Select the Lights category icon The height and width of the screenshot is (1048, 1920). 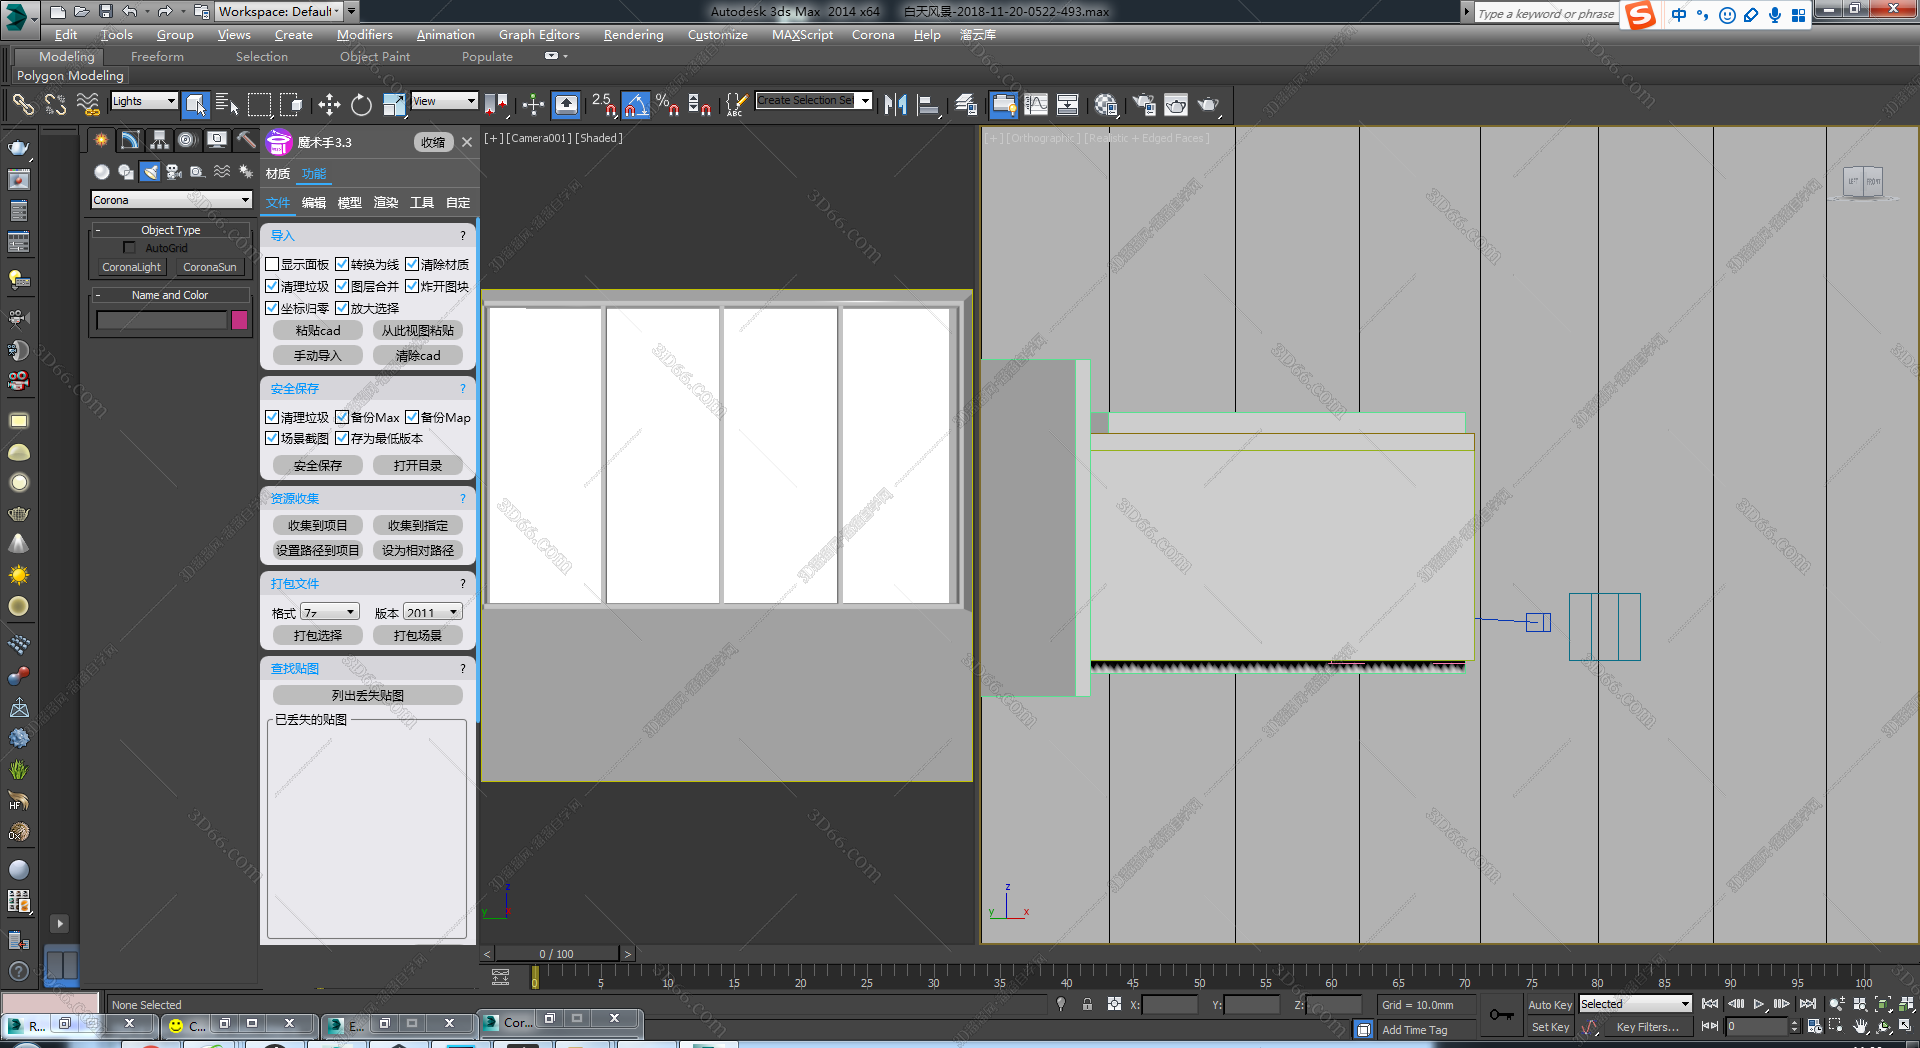tap(150, 172)
